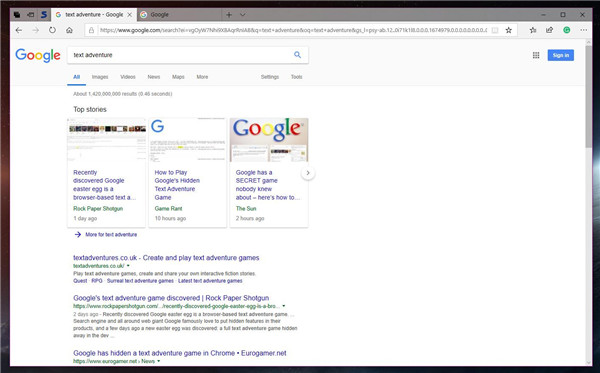Viewport: 600px width, 373px height.
Task: Click the share page icon
Action: coord(549,30)
